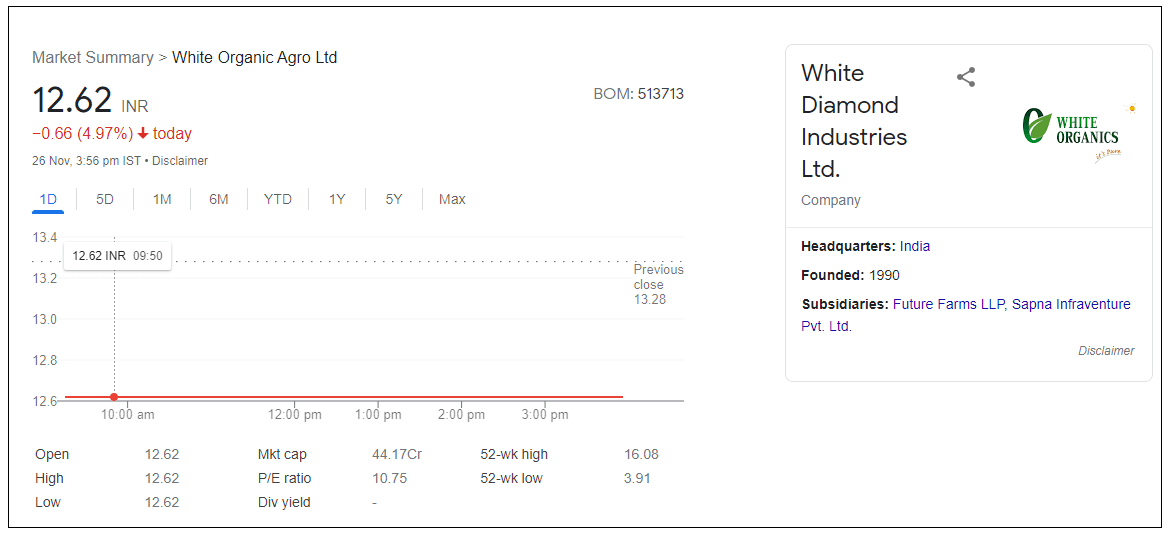The image size is (1169, 536).
Task: Select YTD time range
Action: pos(278,199)
